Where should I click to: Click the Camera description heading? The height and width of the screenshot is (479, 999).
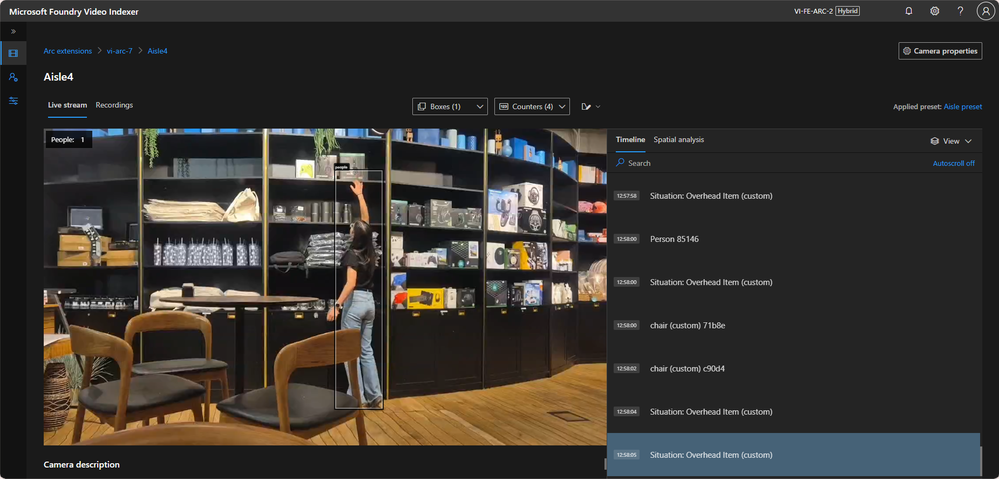coord(82,465)
